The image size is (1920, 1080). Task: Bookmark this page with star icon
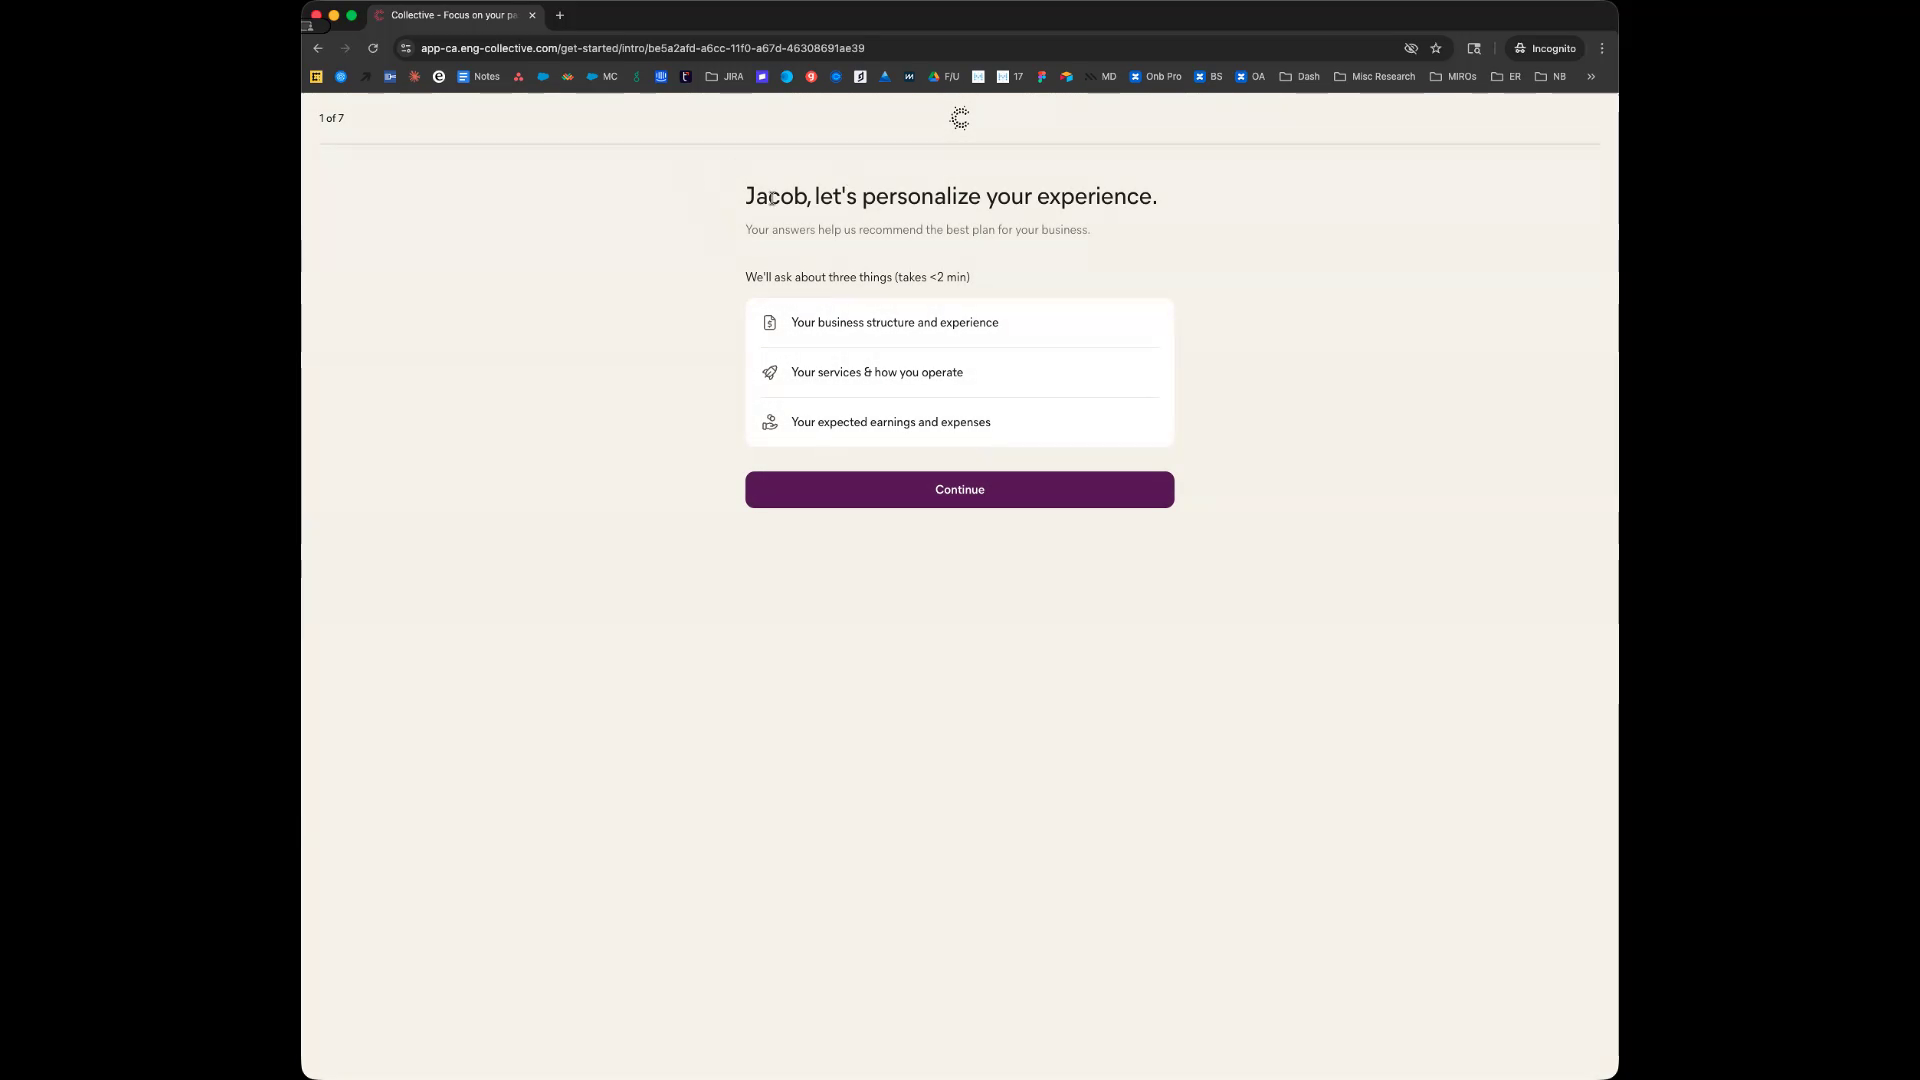1436,48
